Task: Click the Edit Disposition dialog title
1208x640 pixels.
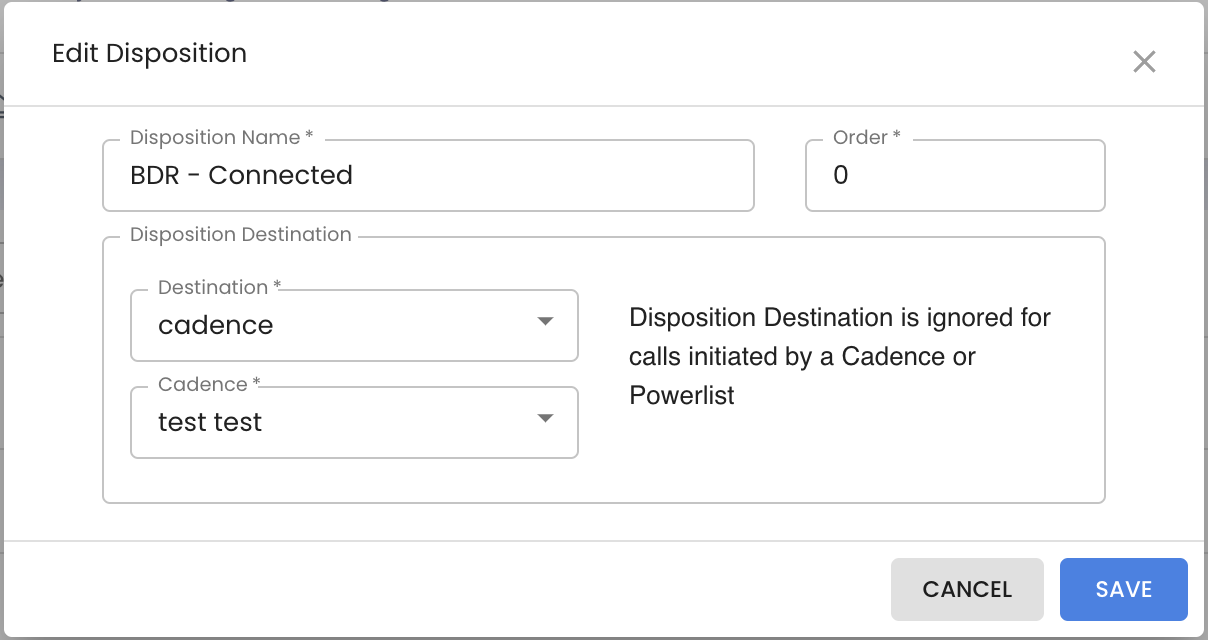Action: coord(149,53)
